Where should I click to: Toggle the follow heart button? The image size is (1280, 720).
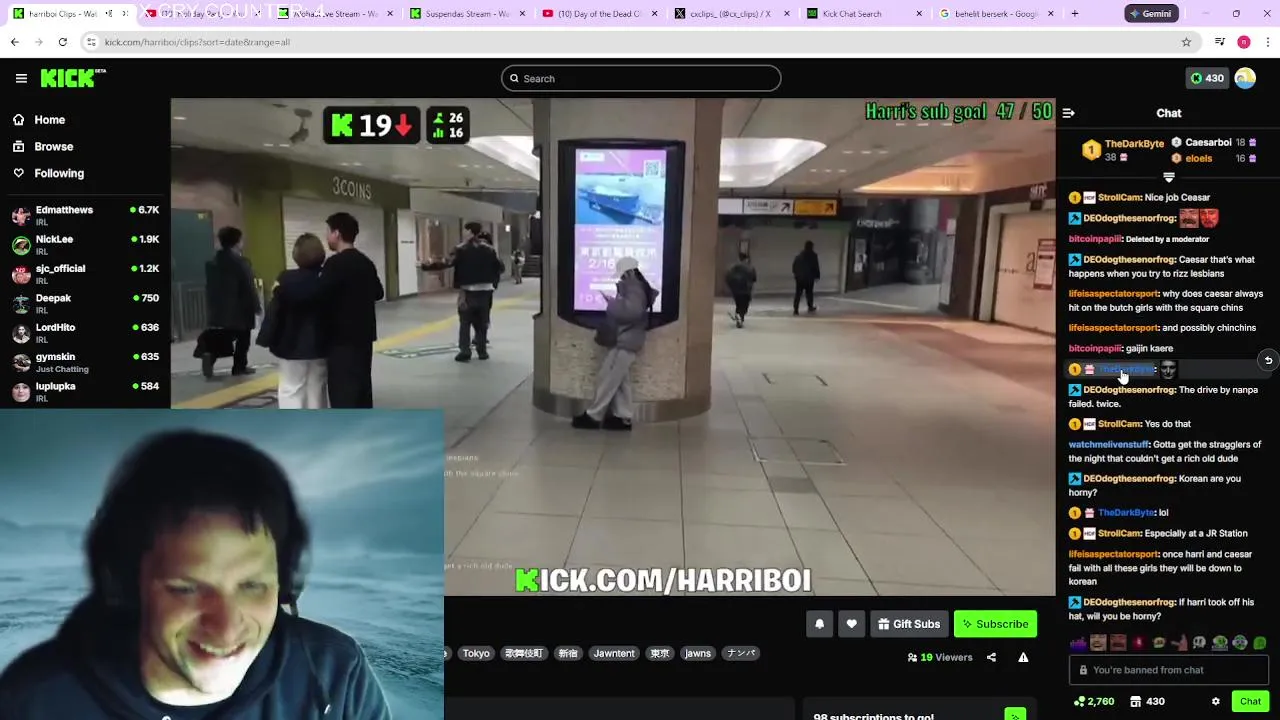coord(851,624)
